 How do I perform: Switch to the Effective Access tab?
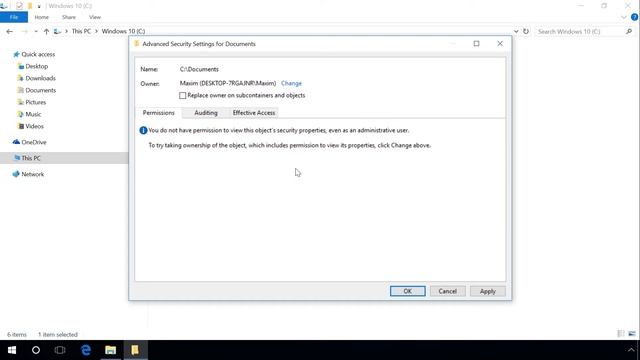point(253,113)
